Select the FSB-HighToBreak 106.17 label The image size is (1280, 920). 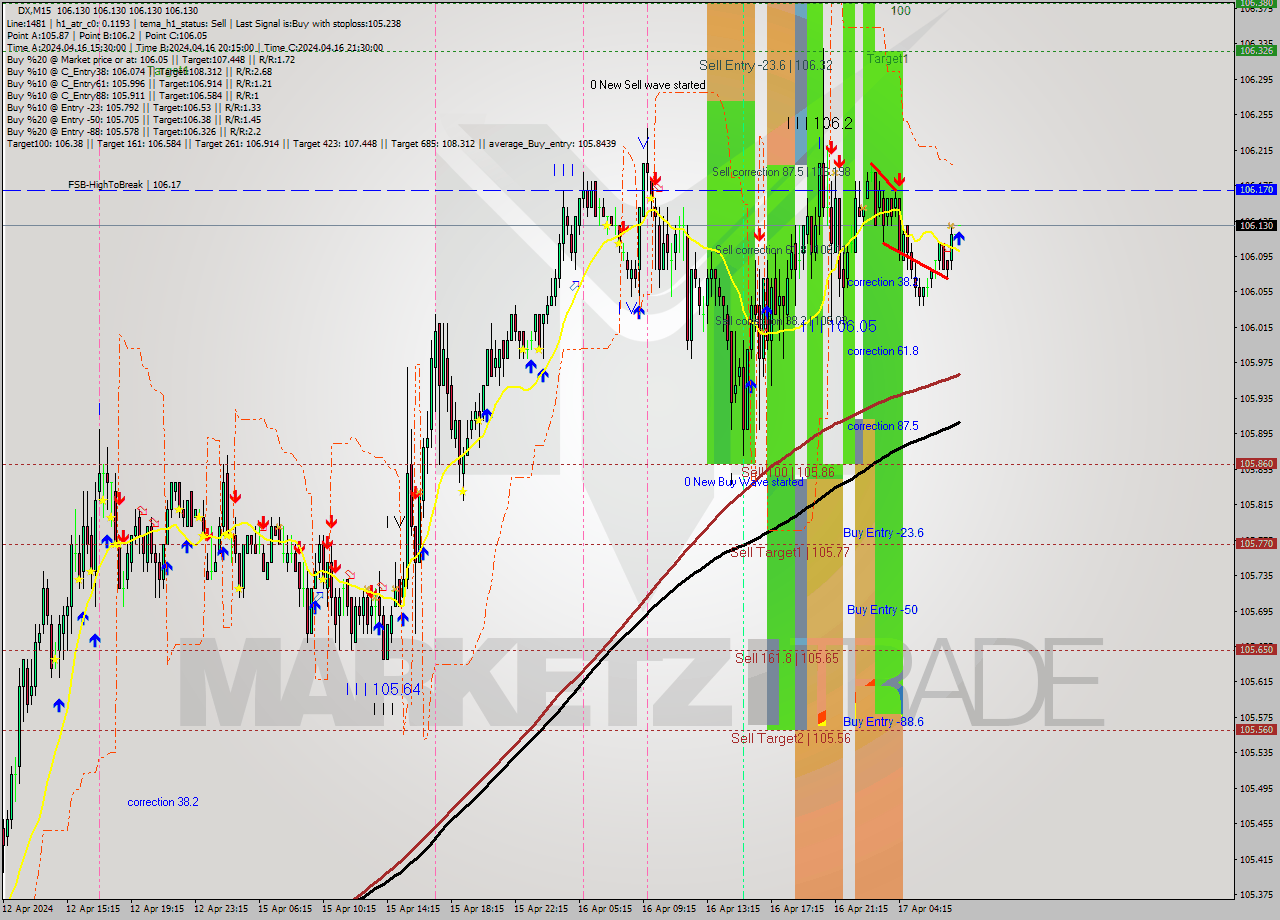click(x=124, y=185)
